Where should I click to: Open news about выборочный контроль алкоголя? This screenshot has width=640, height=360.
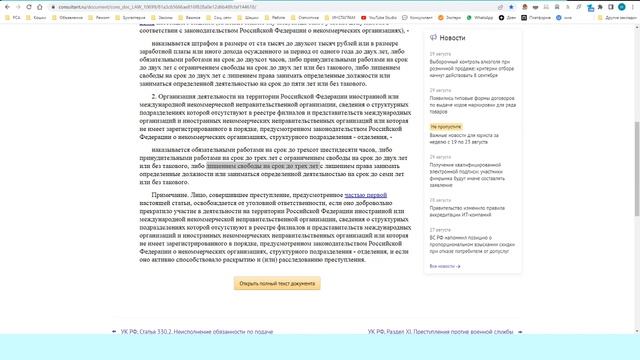[x=472, y=69]
